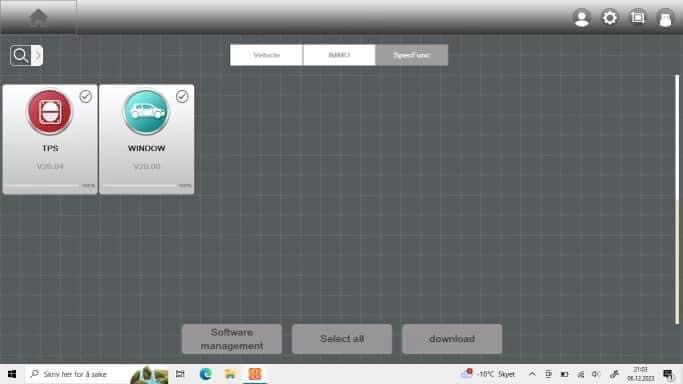Viewport: 683px width, 384px height.
Task: Select the red TPS software tile
Action: coord(50,139)
